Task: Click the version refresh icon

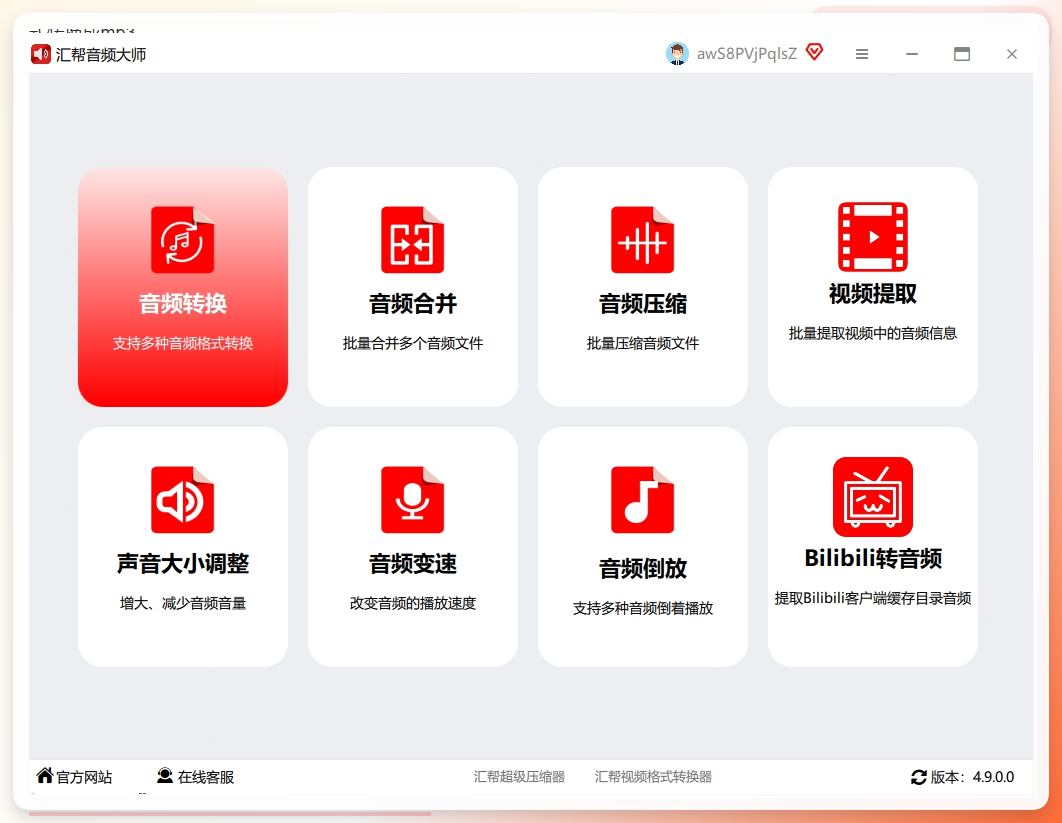Action: coord(918,777)
